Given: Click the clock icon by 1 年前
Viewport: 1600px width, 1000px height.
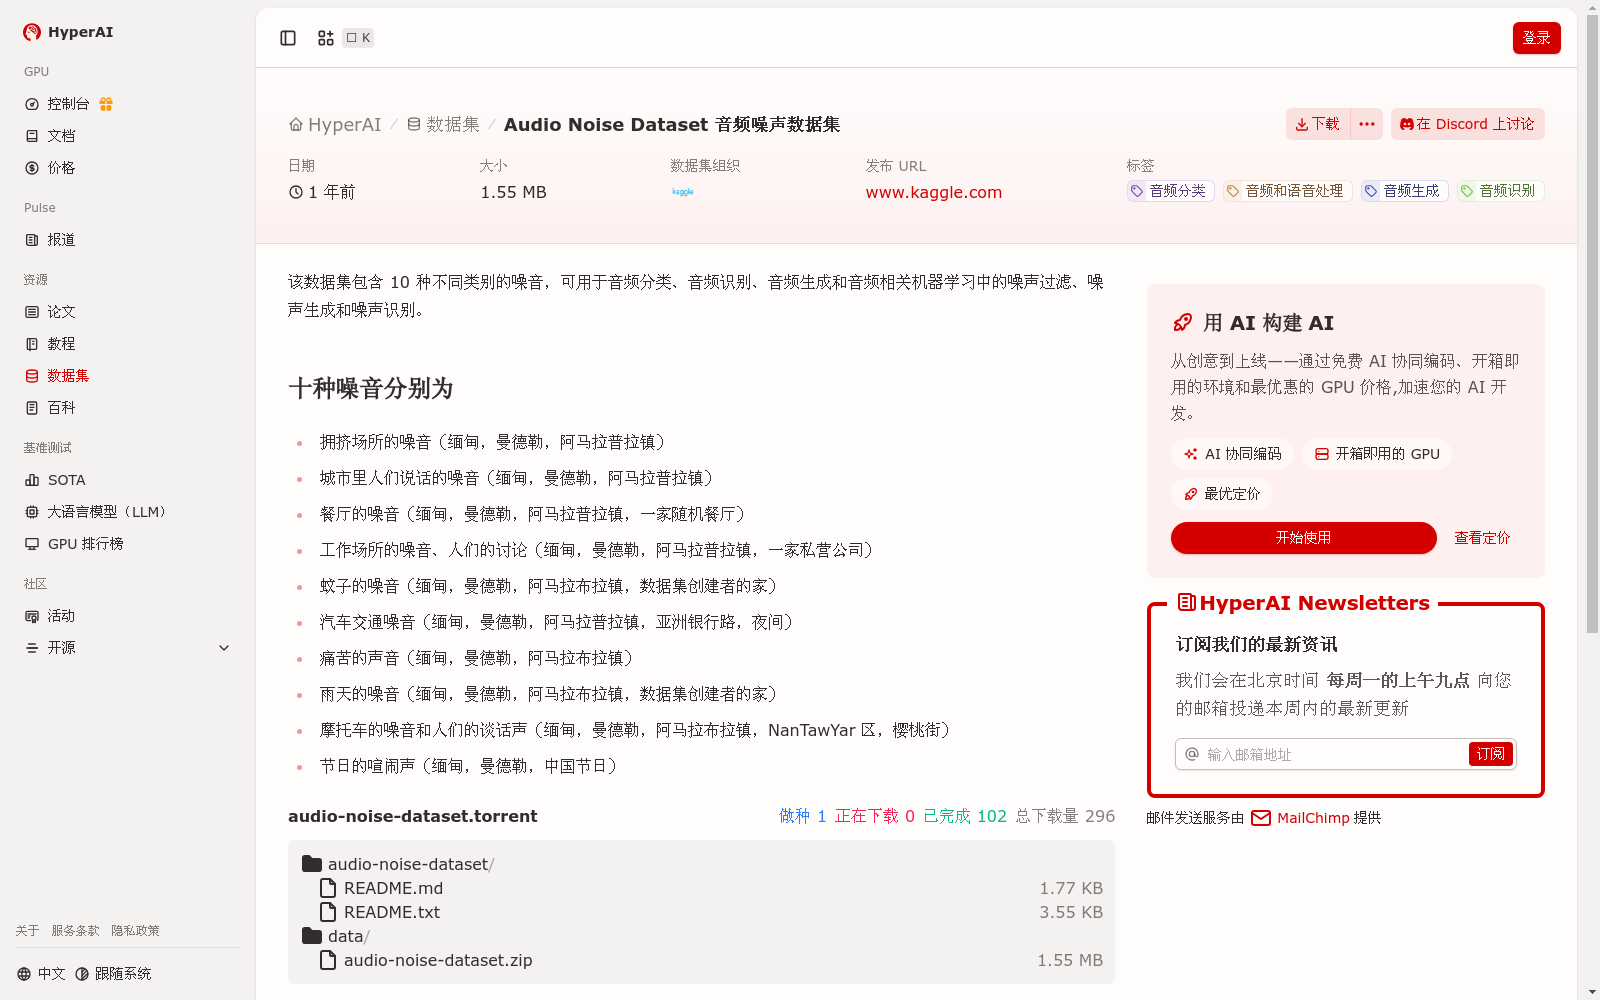Looking at the screenshot, I should (x=296, y=192).
